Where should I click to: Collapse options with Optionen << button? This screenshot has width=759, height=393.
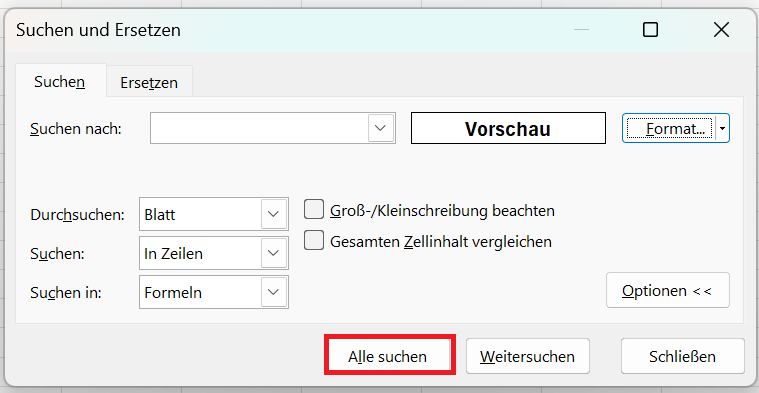tap(668, 290)
